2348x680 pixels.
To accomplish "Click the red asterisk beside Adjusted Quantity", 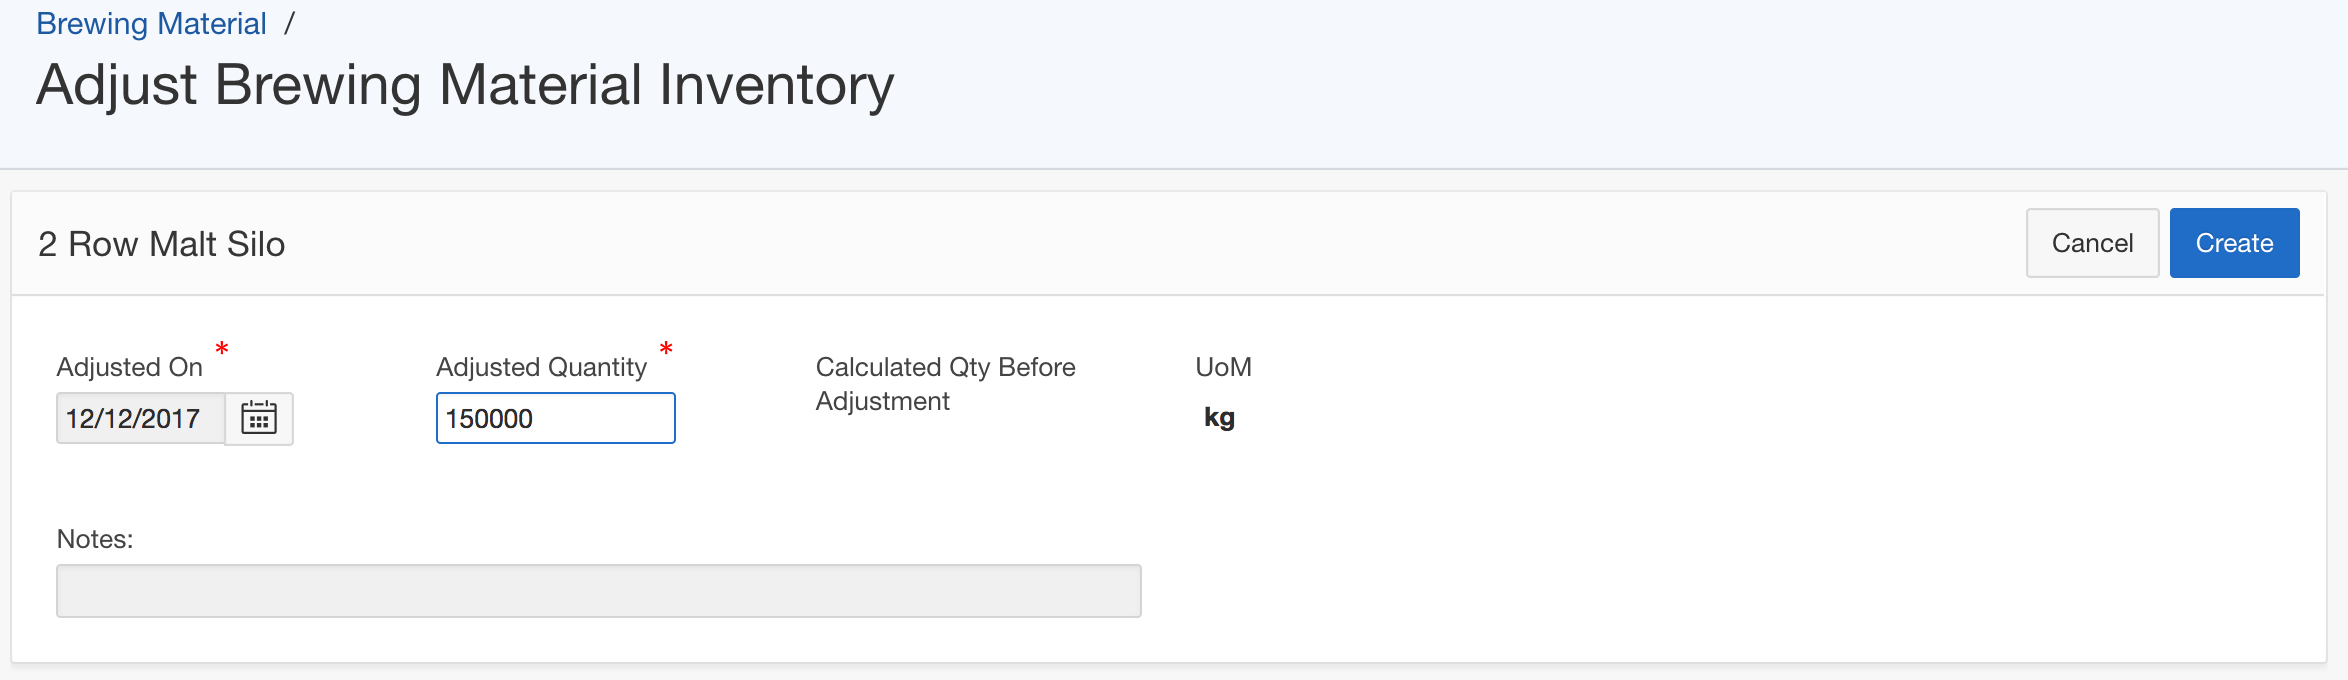I will pyautogui.click(x=666, y=349).
